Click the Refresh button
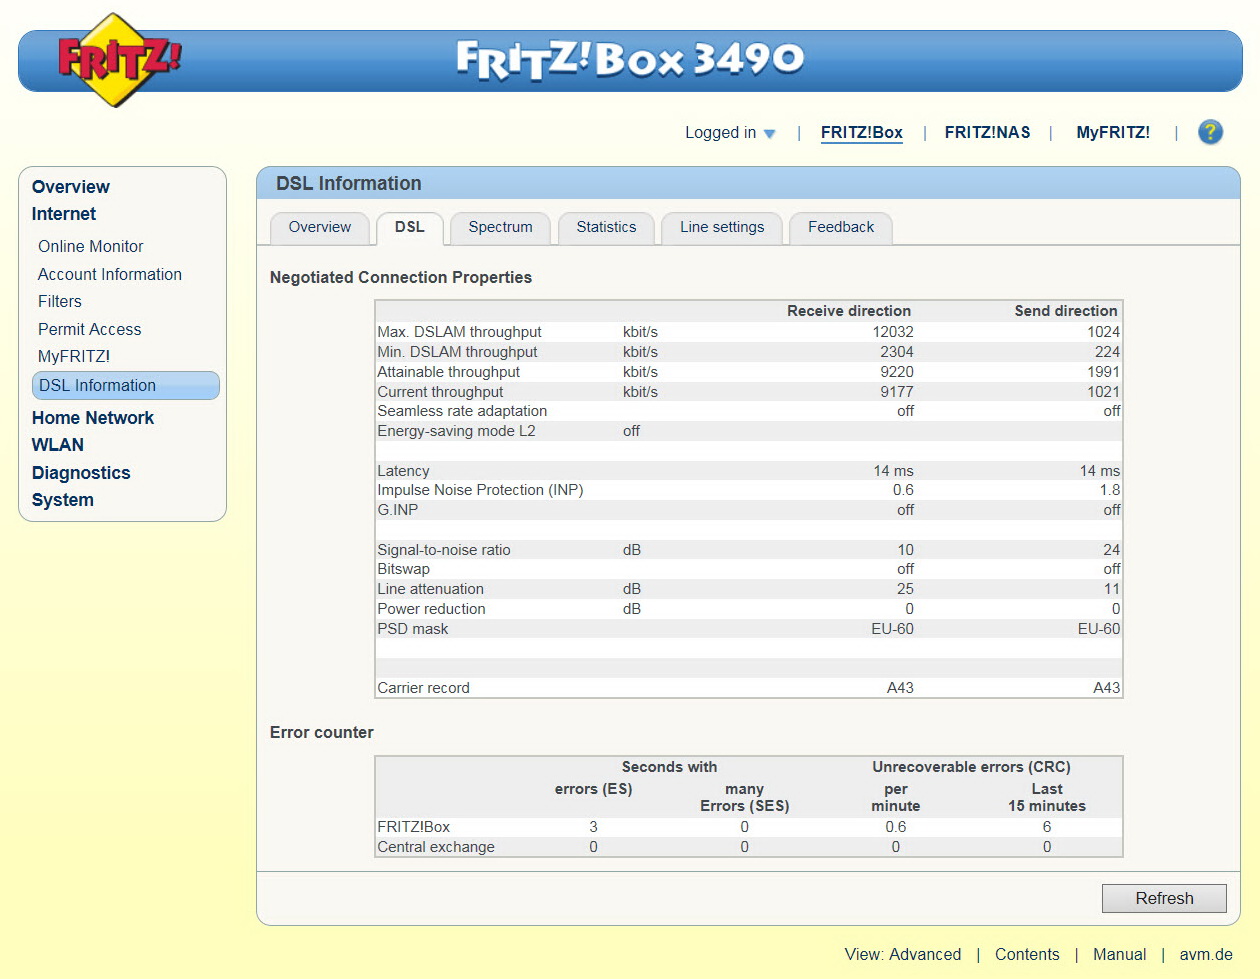 (x=1164, y=898)
